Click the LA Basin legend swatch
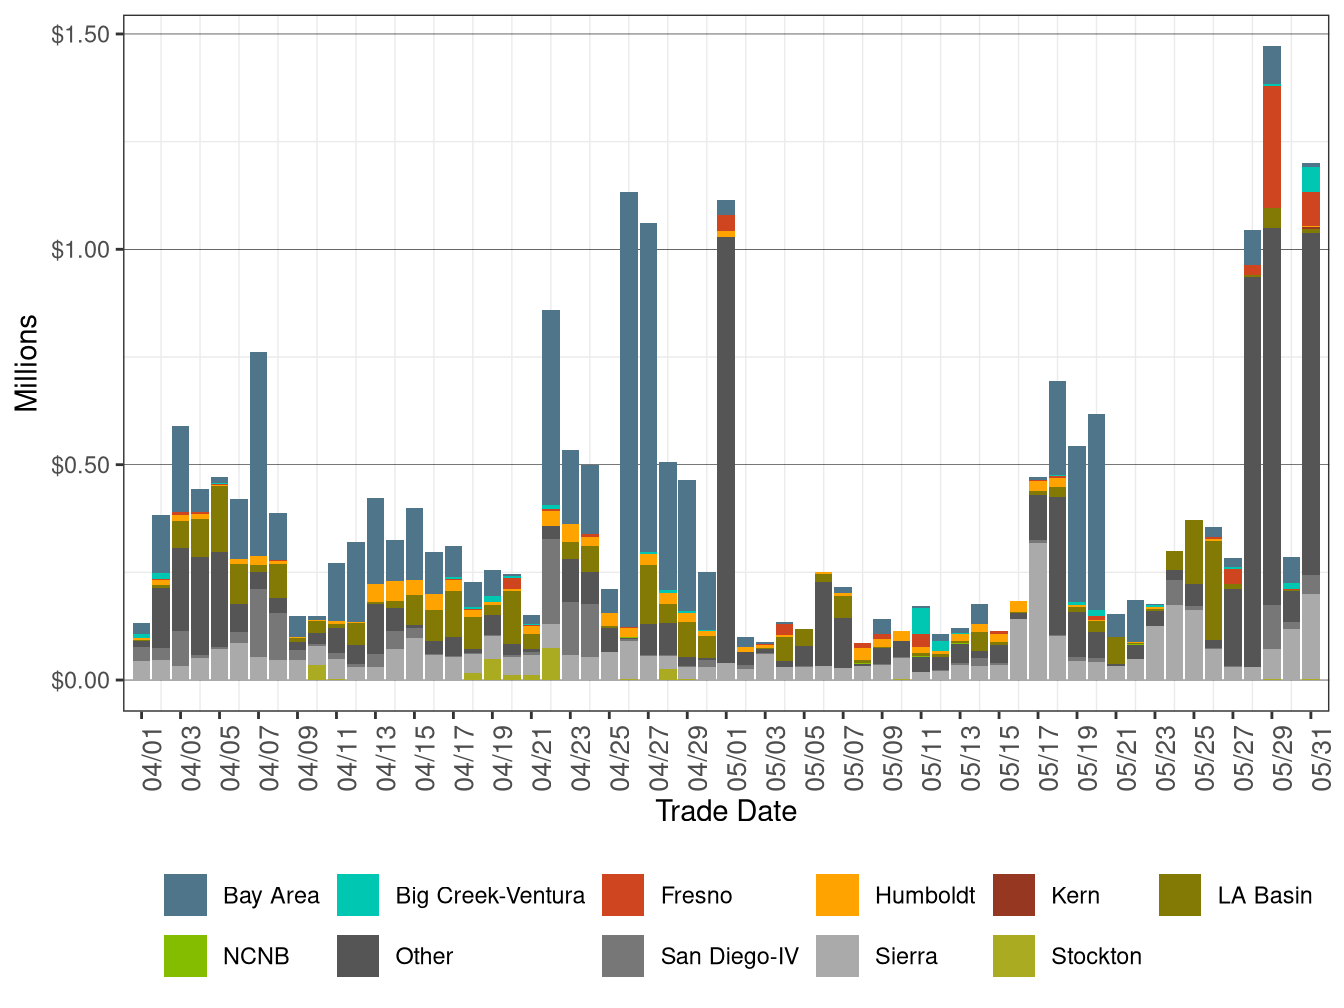 coord(1180,895)
